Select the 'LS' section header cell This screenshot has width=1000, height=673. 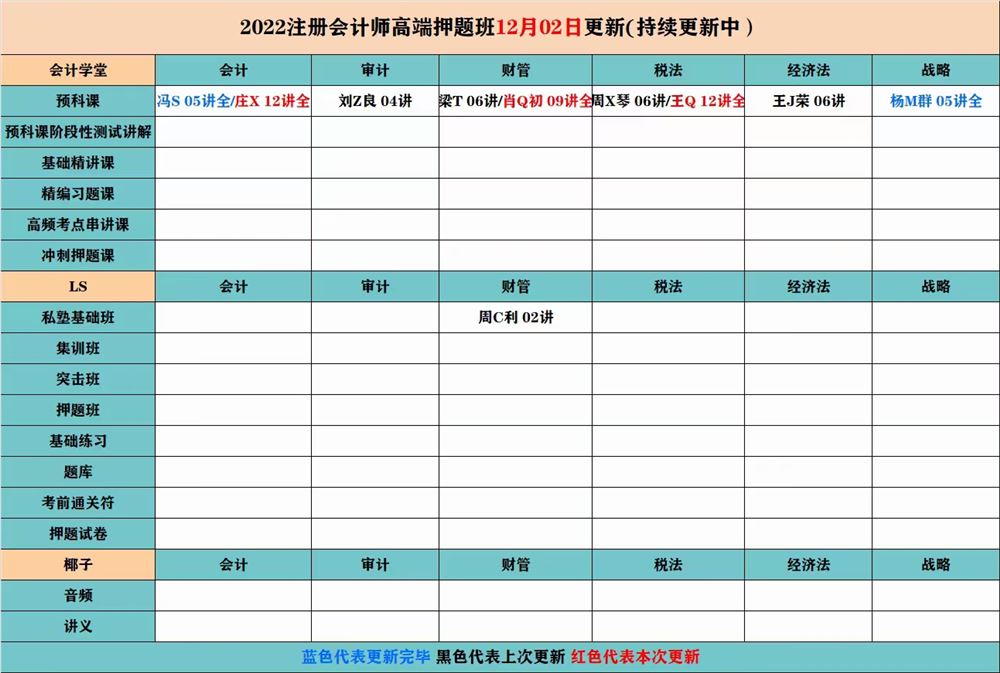[78, 286]
